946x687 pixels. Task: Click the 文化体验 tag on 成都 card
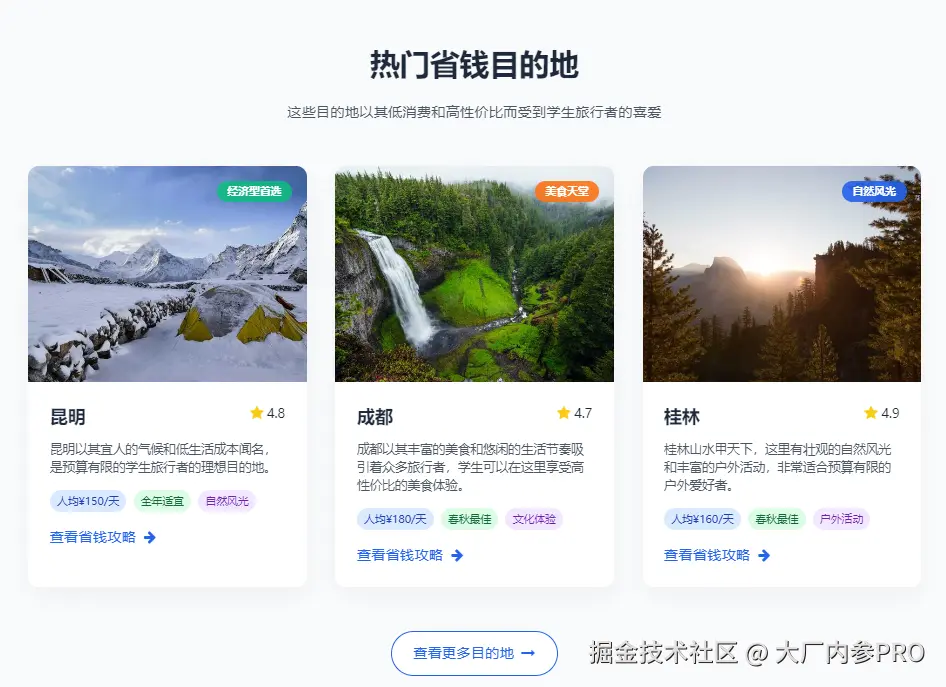pos(534,519)
